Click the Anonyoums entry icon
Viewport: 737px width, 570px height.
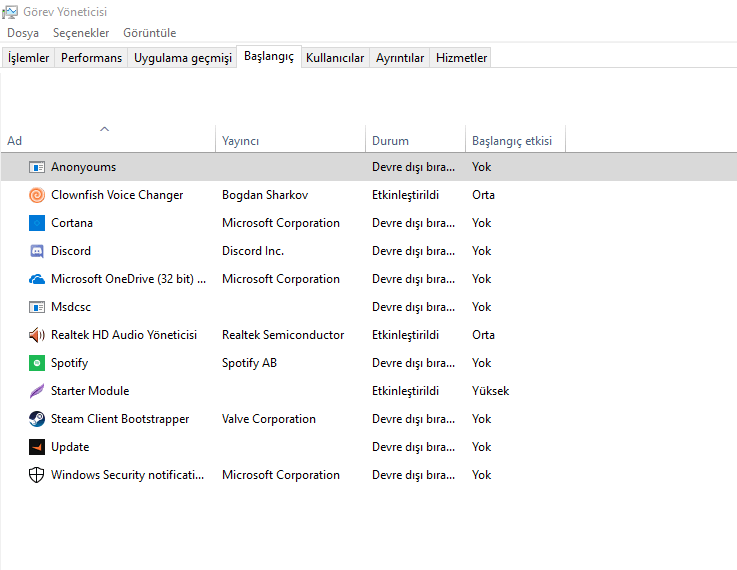pos(37,167)
